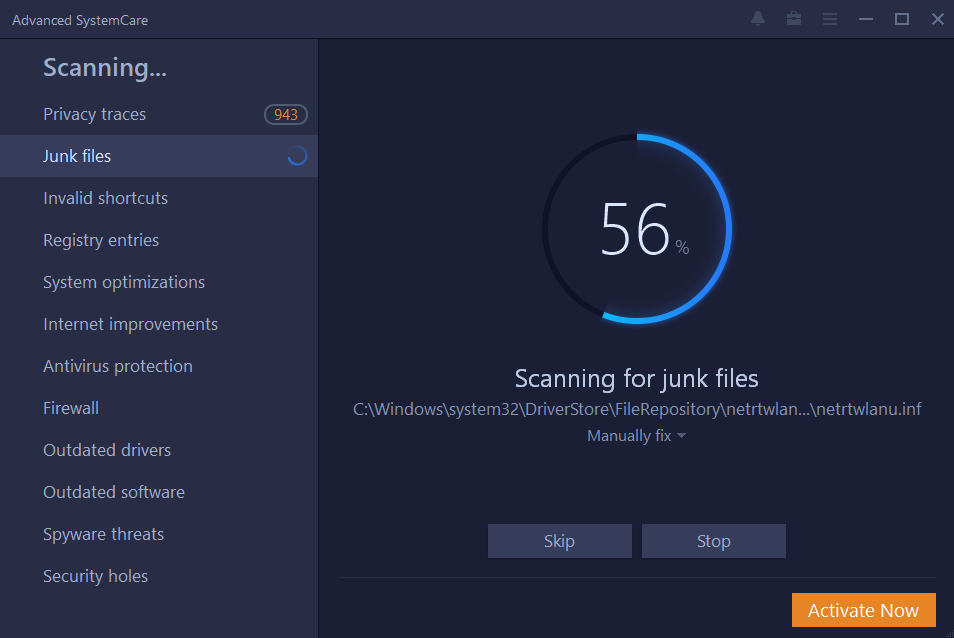Image resolution: width=954 pixels, height=638 pixels.
Task: Select Outdated drivers item
Action: tap(159, 450)
